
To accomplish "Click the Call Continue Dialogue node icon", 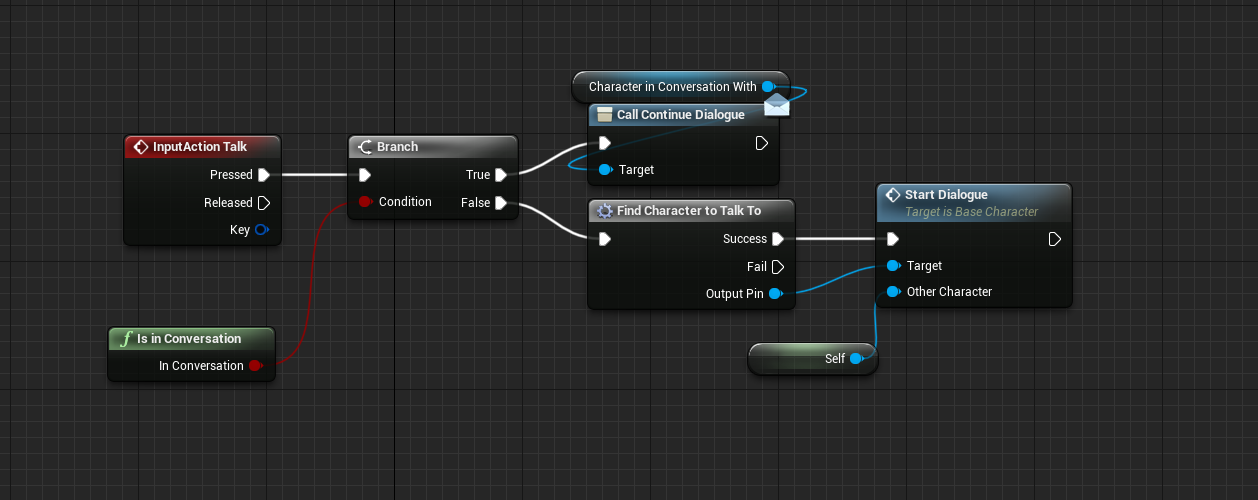I will (604, 115).
